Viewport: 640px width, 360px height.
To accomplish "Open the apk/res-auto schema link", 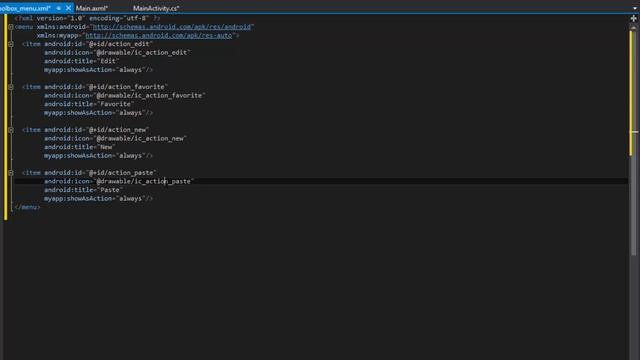I will (159, 36).
